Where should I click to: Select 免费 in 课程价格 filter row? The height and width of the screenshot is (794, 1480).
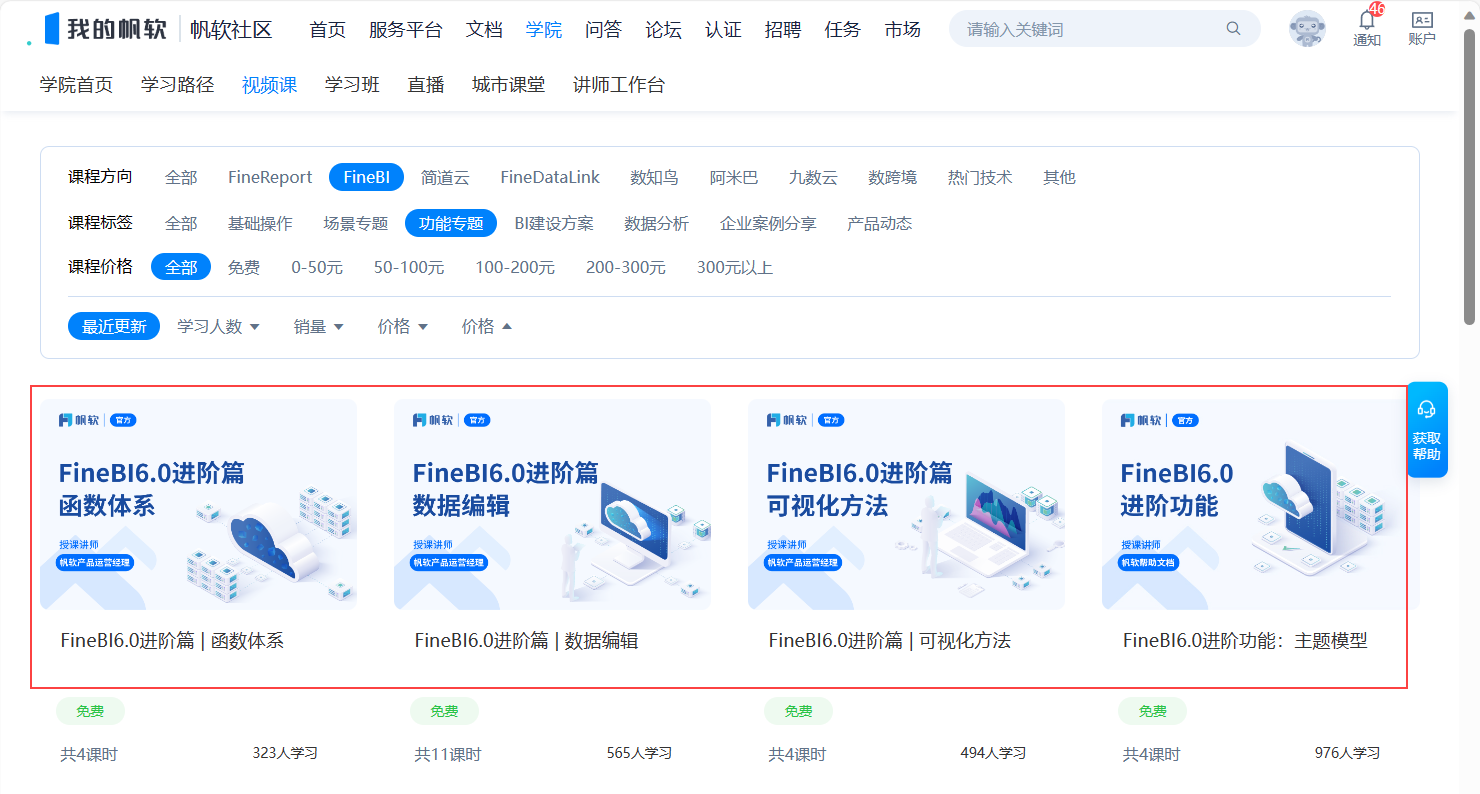[x=243, y=267]
